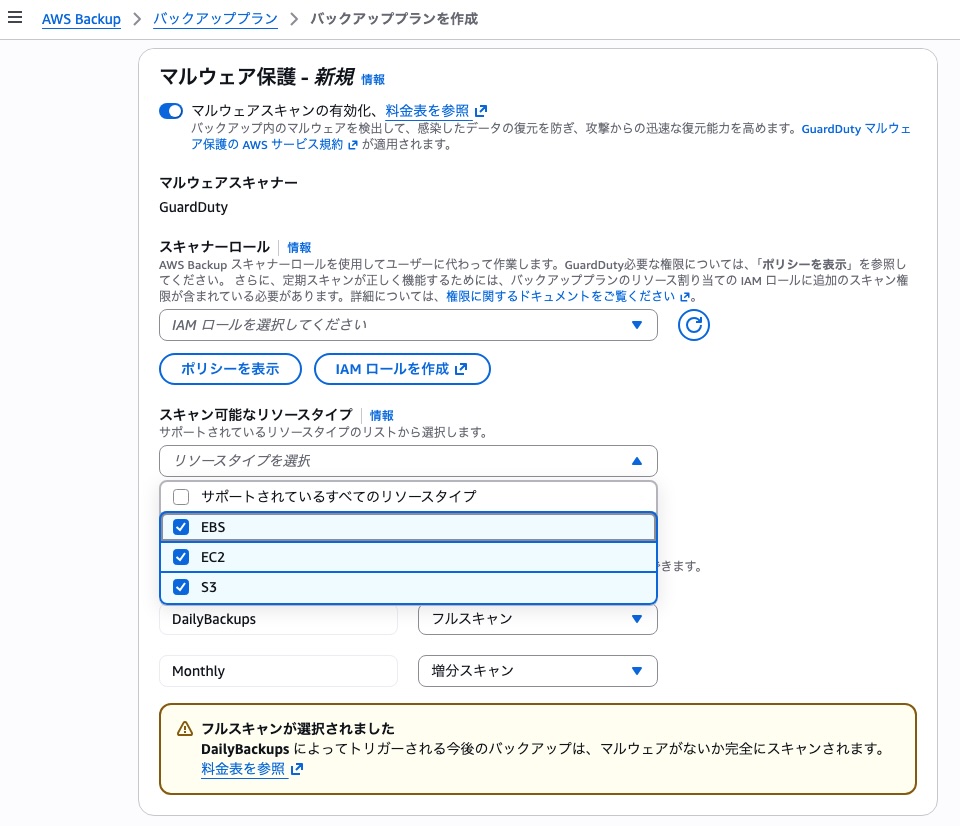
Task: Open 料金表を参照 link in warning alert
Action: coord(243,769)
